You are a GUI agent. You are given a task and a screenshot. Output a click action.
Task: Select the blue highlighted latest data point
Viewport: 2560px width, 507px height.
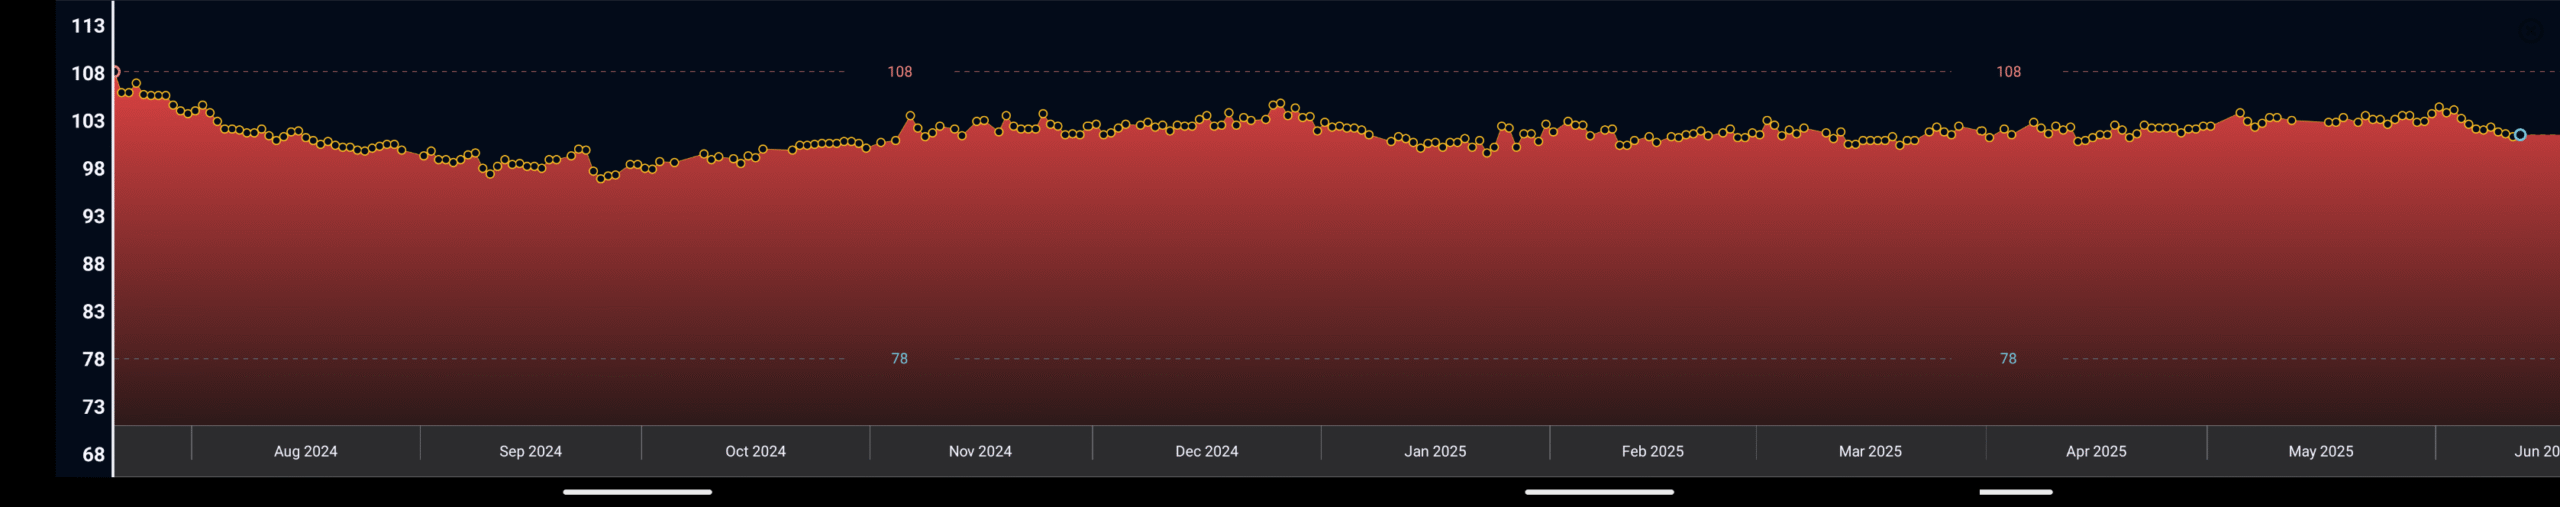(x=2520, y=135)
